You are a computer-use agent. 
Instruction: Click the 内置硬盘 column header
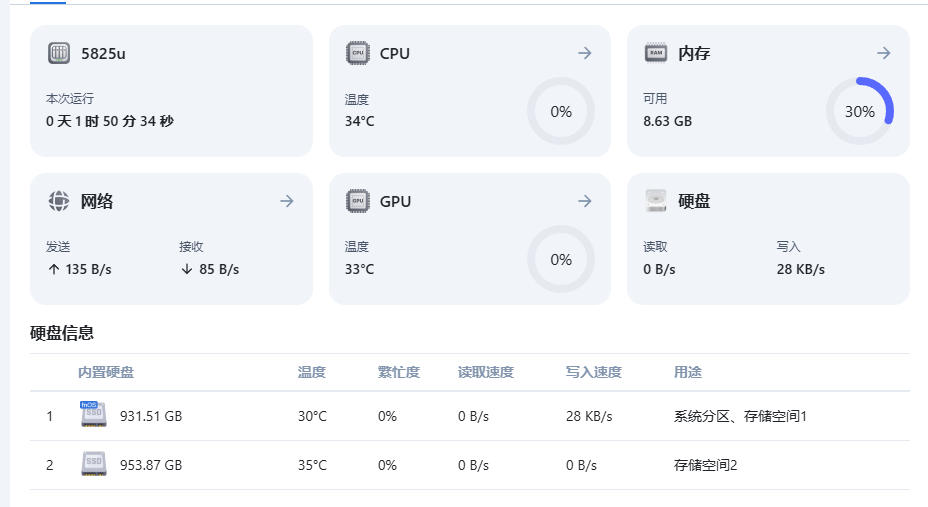click(x=106, y=372)
